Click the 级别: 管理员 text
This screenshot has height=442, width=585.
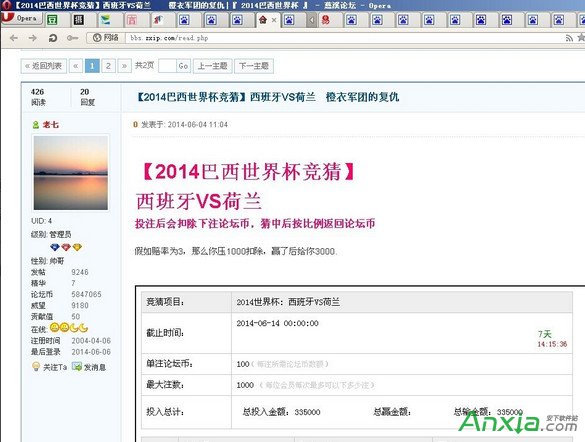point(51,234)
